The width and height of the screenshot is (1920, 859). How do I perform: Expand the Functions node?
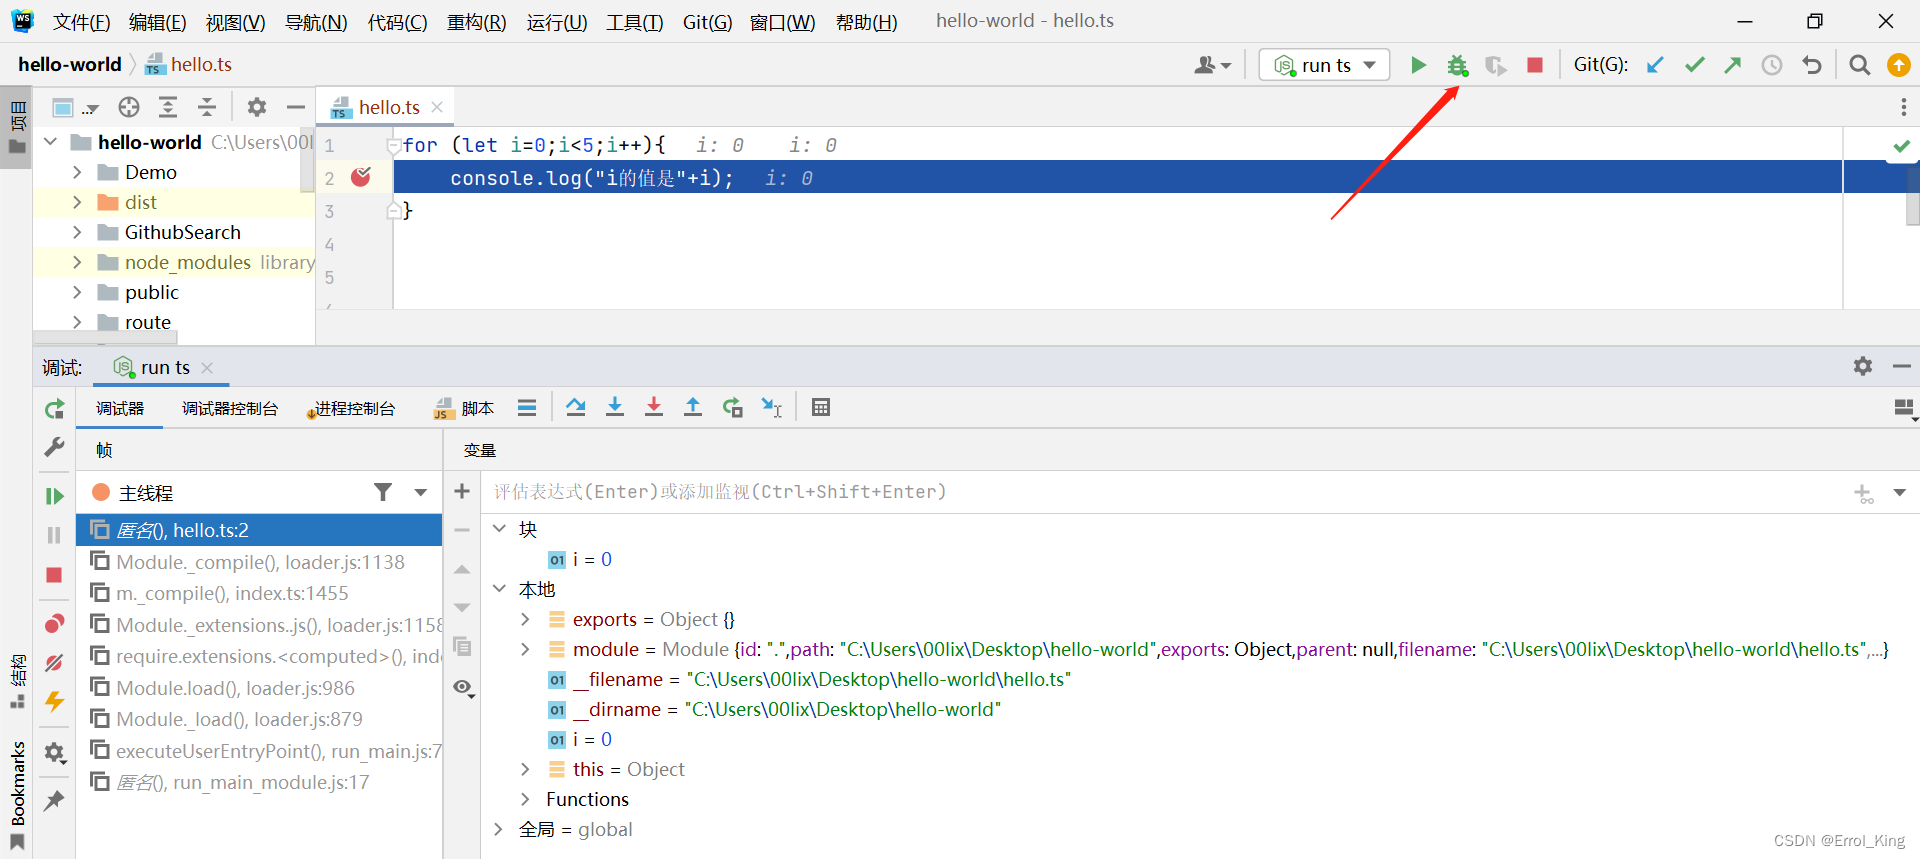click(x=525, y=799)
